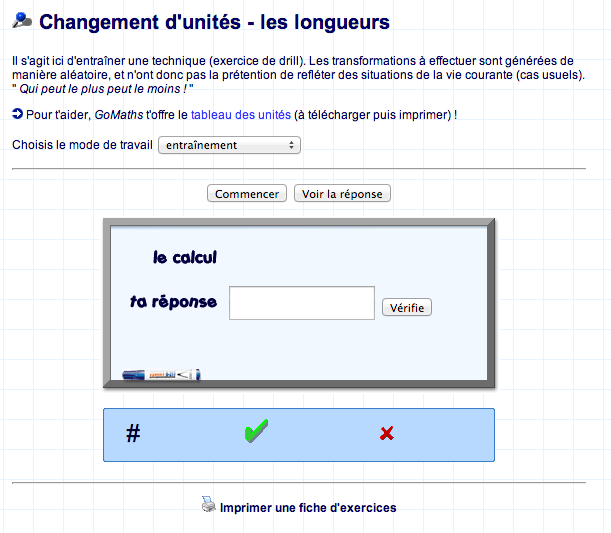Click the "Choisis le mode de travail" label
The image size is (611, 533).
tap(82, 145)
